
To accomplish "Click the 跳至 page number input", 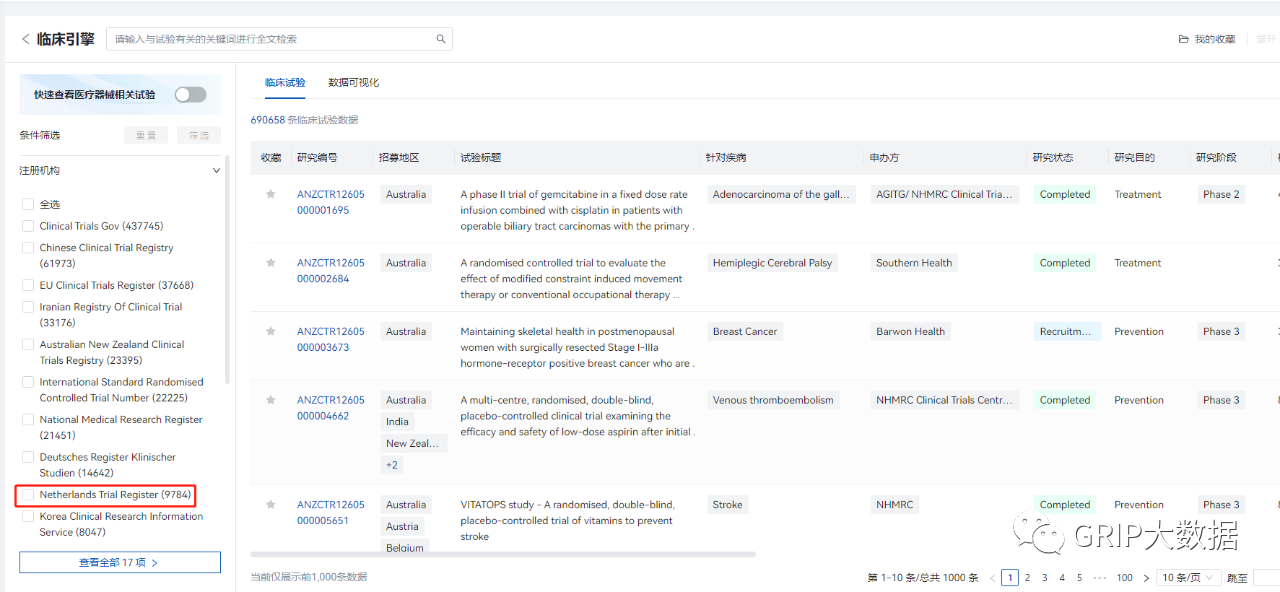I will pos(1266,578).
